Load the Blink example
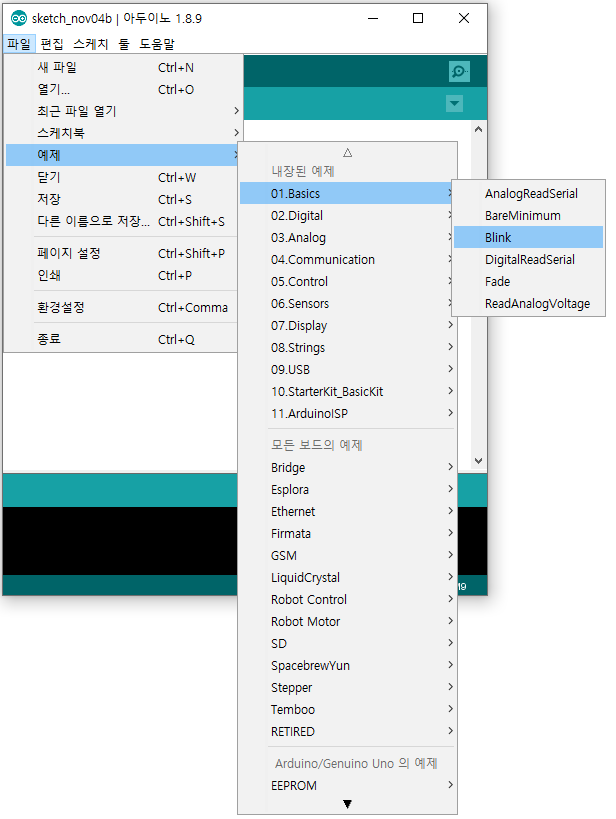616x819 pixels. pos(528,238)
